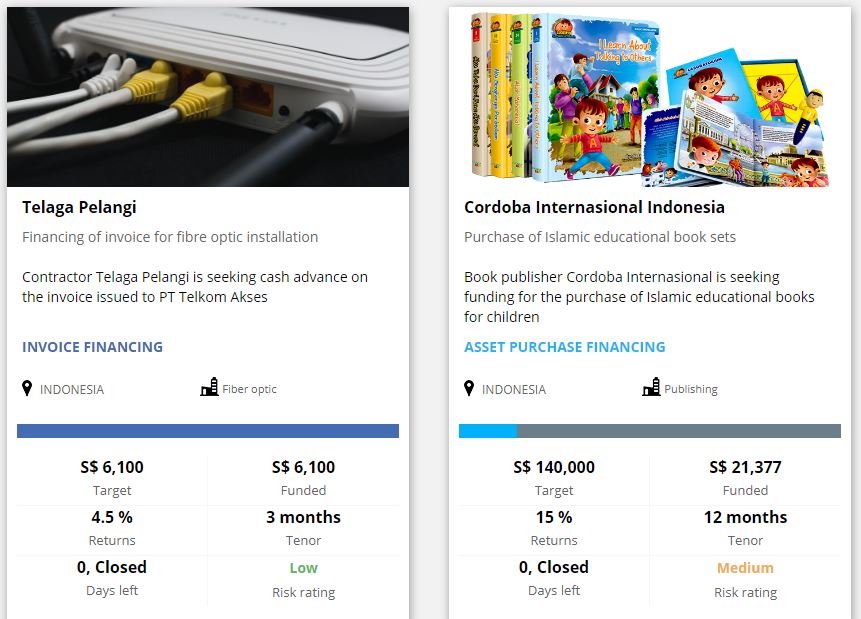Image resolution: width=861 pixels, height=619 pixels.
Task: Click location pin icon on Cordoba card
Action: [469, 388]
